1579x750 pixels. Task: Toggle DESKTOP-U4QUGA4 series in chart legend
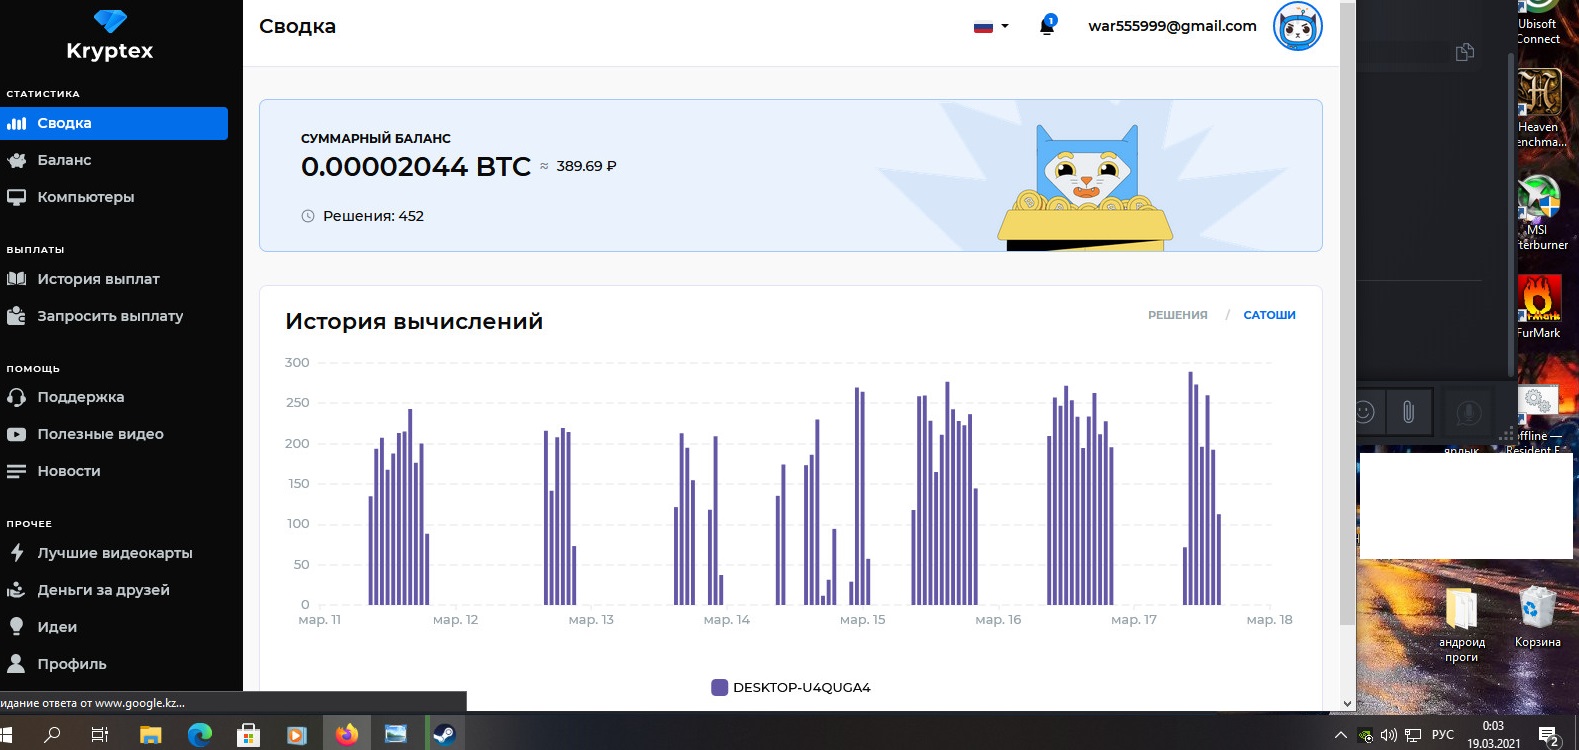pos(790,687)
